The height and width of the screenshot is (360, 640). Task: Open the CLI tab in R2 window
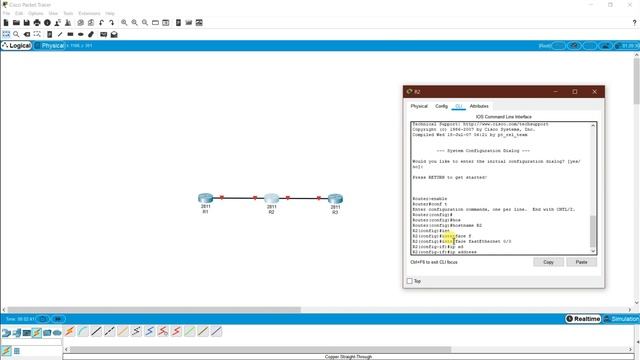tap(458, 106)
